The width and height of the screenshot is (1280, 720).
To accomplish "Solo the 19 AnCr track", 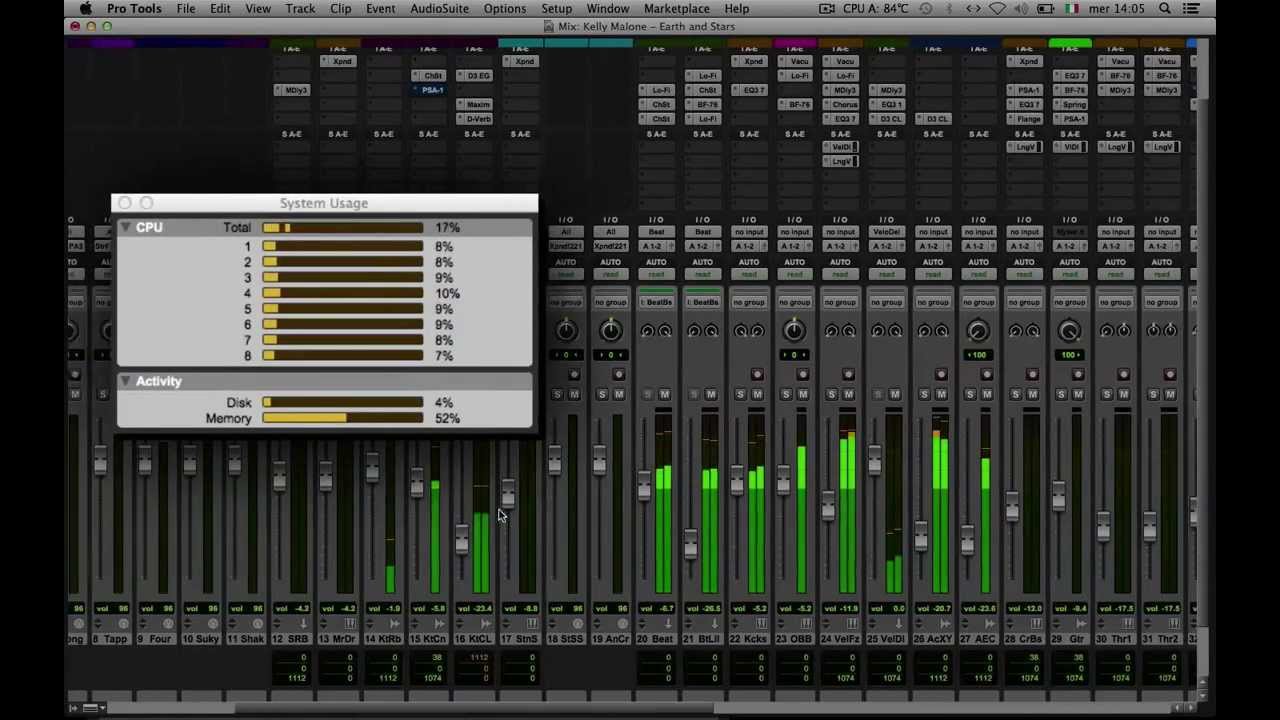I will [x=602, y=394].
